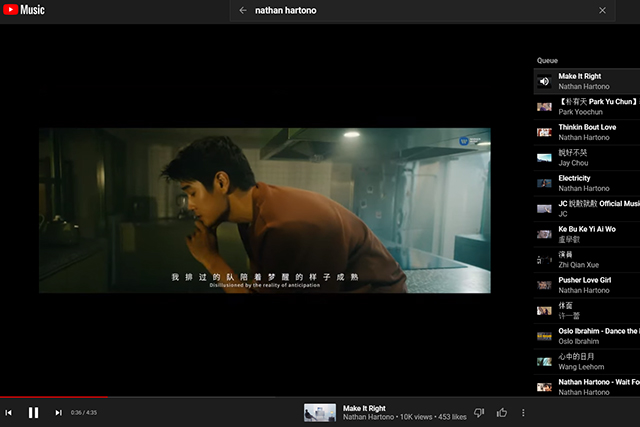The width and height of the screenshot is (640, 427).
Task: Click the Queue heading
Action: coord(547,60)
